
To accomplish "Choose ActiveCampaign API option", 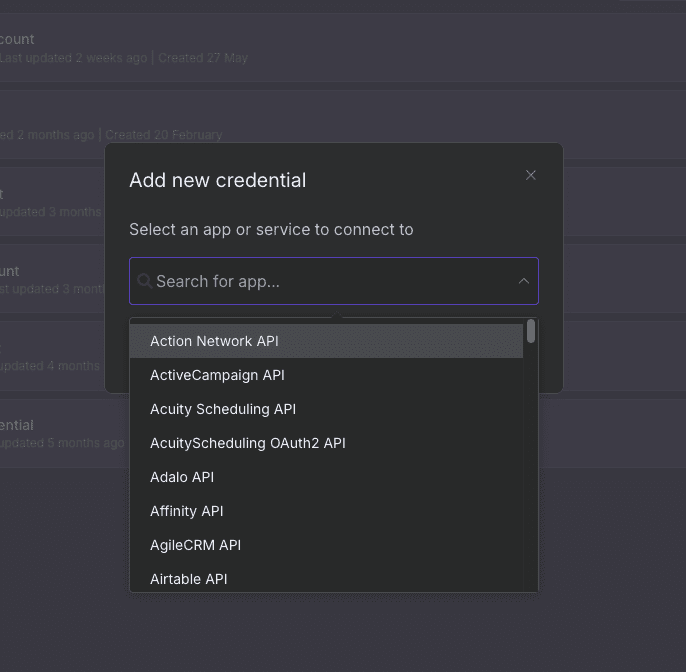I will 217,375.
